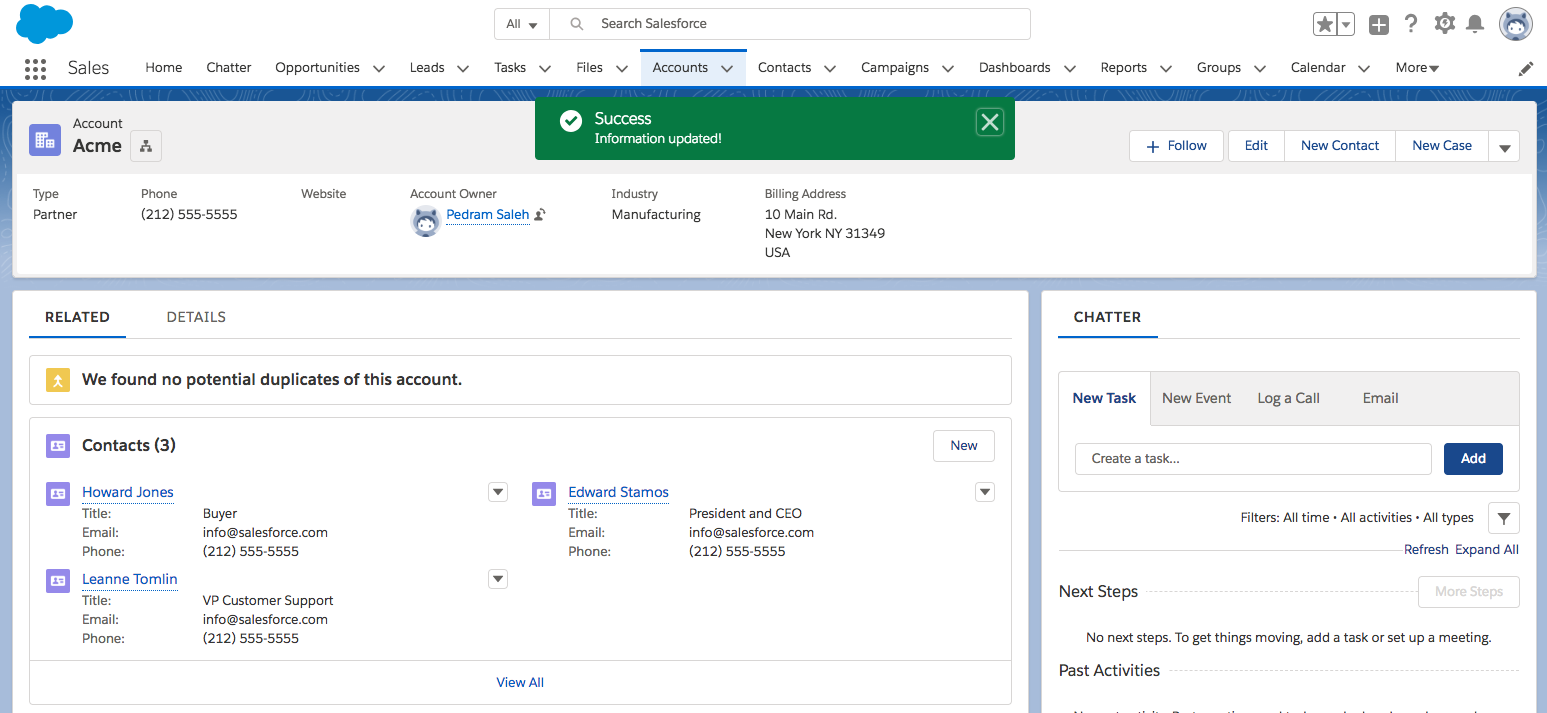This screenshot has width=1547, height=713.
Task: Open the App Launcher grid icon
Action: click(35, 68)
